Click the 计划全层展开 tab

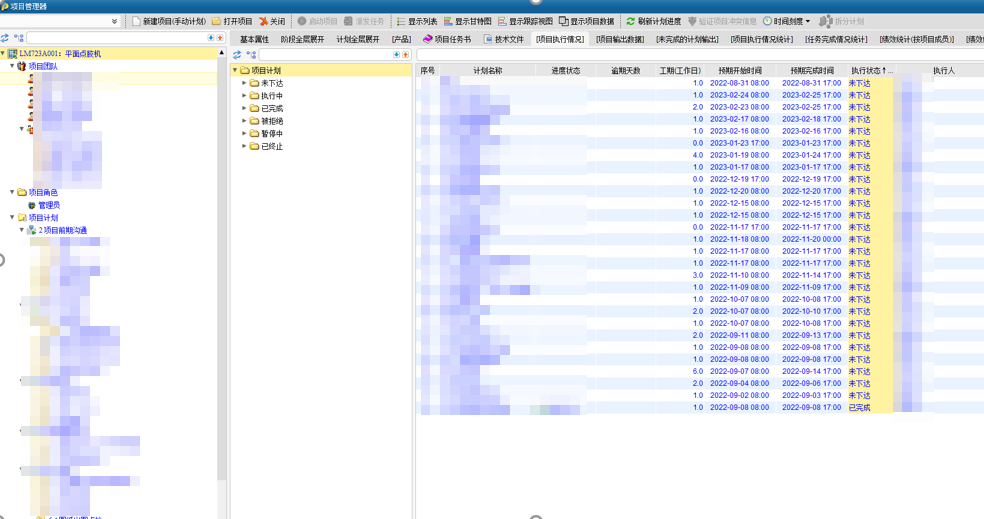pos(358,39)
